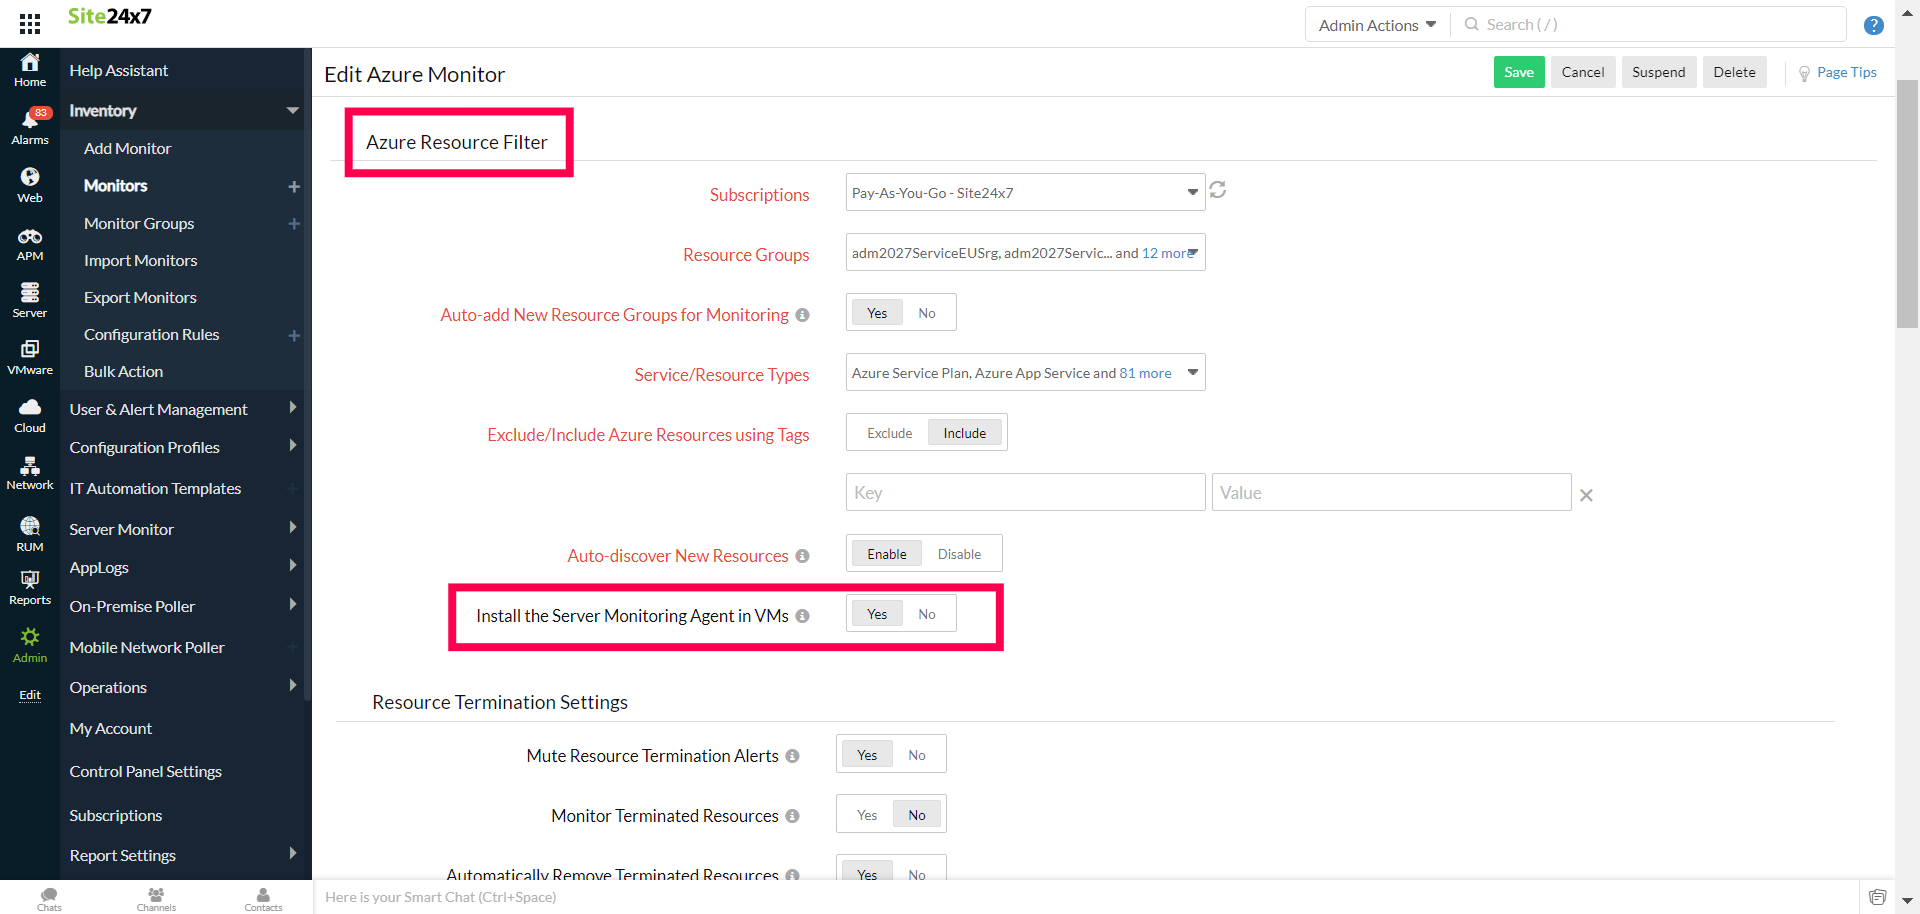This screenshot has width=1920, height=914.
Task: Open the Inventory menu in the sidebar
Action: (103, 111)
